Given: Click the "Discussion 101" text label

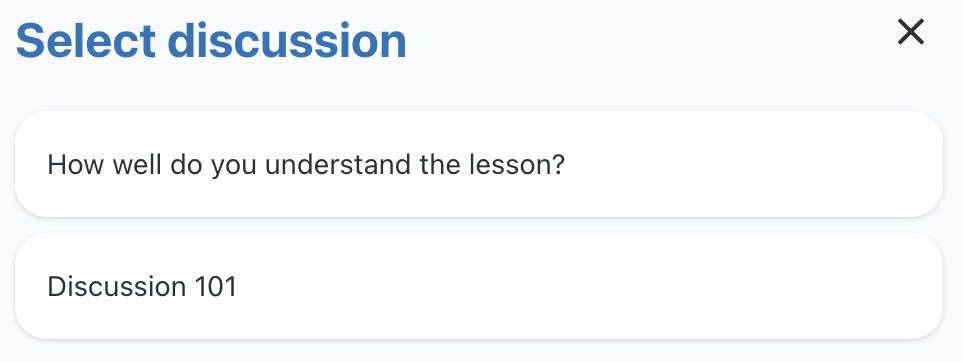Looking at the screenshot, I should 142,287.
